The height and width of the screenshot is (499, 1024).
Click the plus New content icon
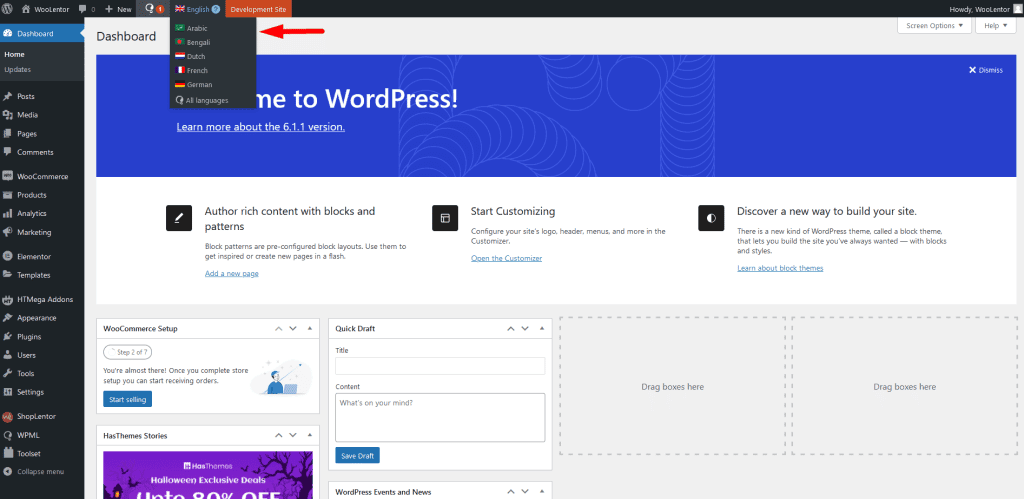[109, 9]
